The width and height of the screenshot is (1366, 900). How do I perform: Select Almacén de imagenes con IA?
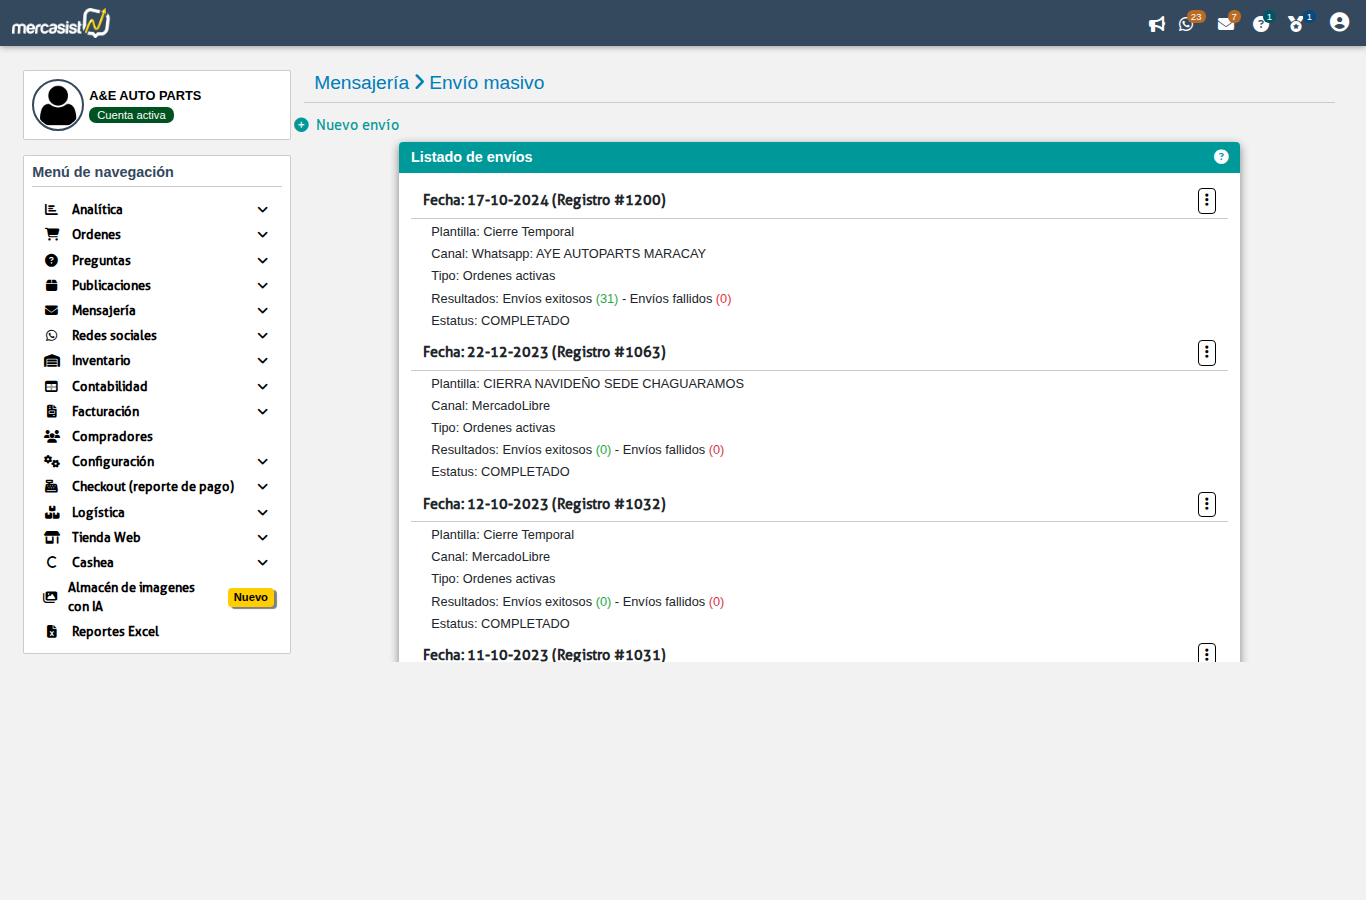(x=131, y=597)
